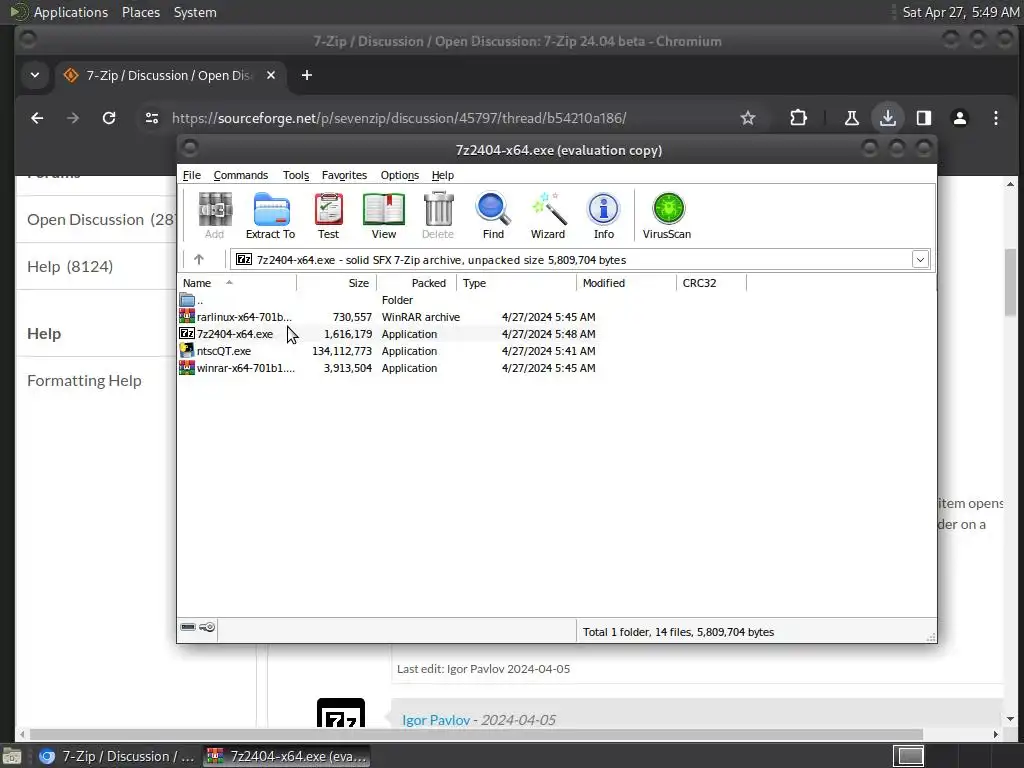Open the System panel menu
Screen dimensions: 1024x768
195,12
